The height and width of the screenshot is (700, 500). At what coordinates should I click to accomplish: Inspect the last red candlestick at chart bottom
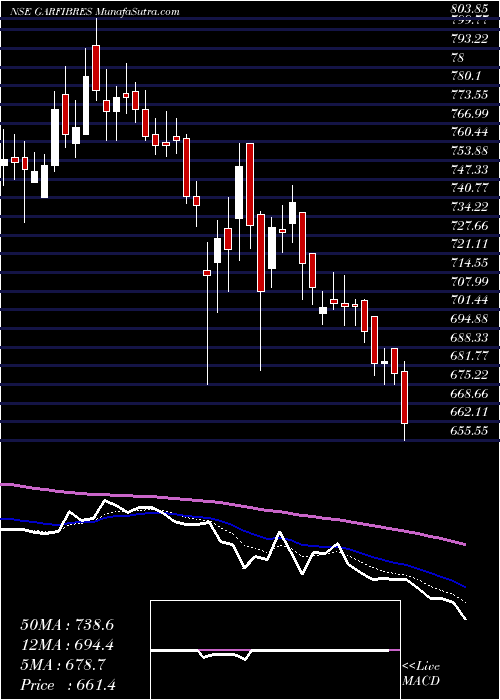404,397
